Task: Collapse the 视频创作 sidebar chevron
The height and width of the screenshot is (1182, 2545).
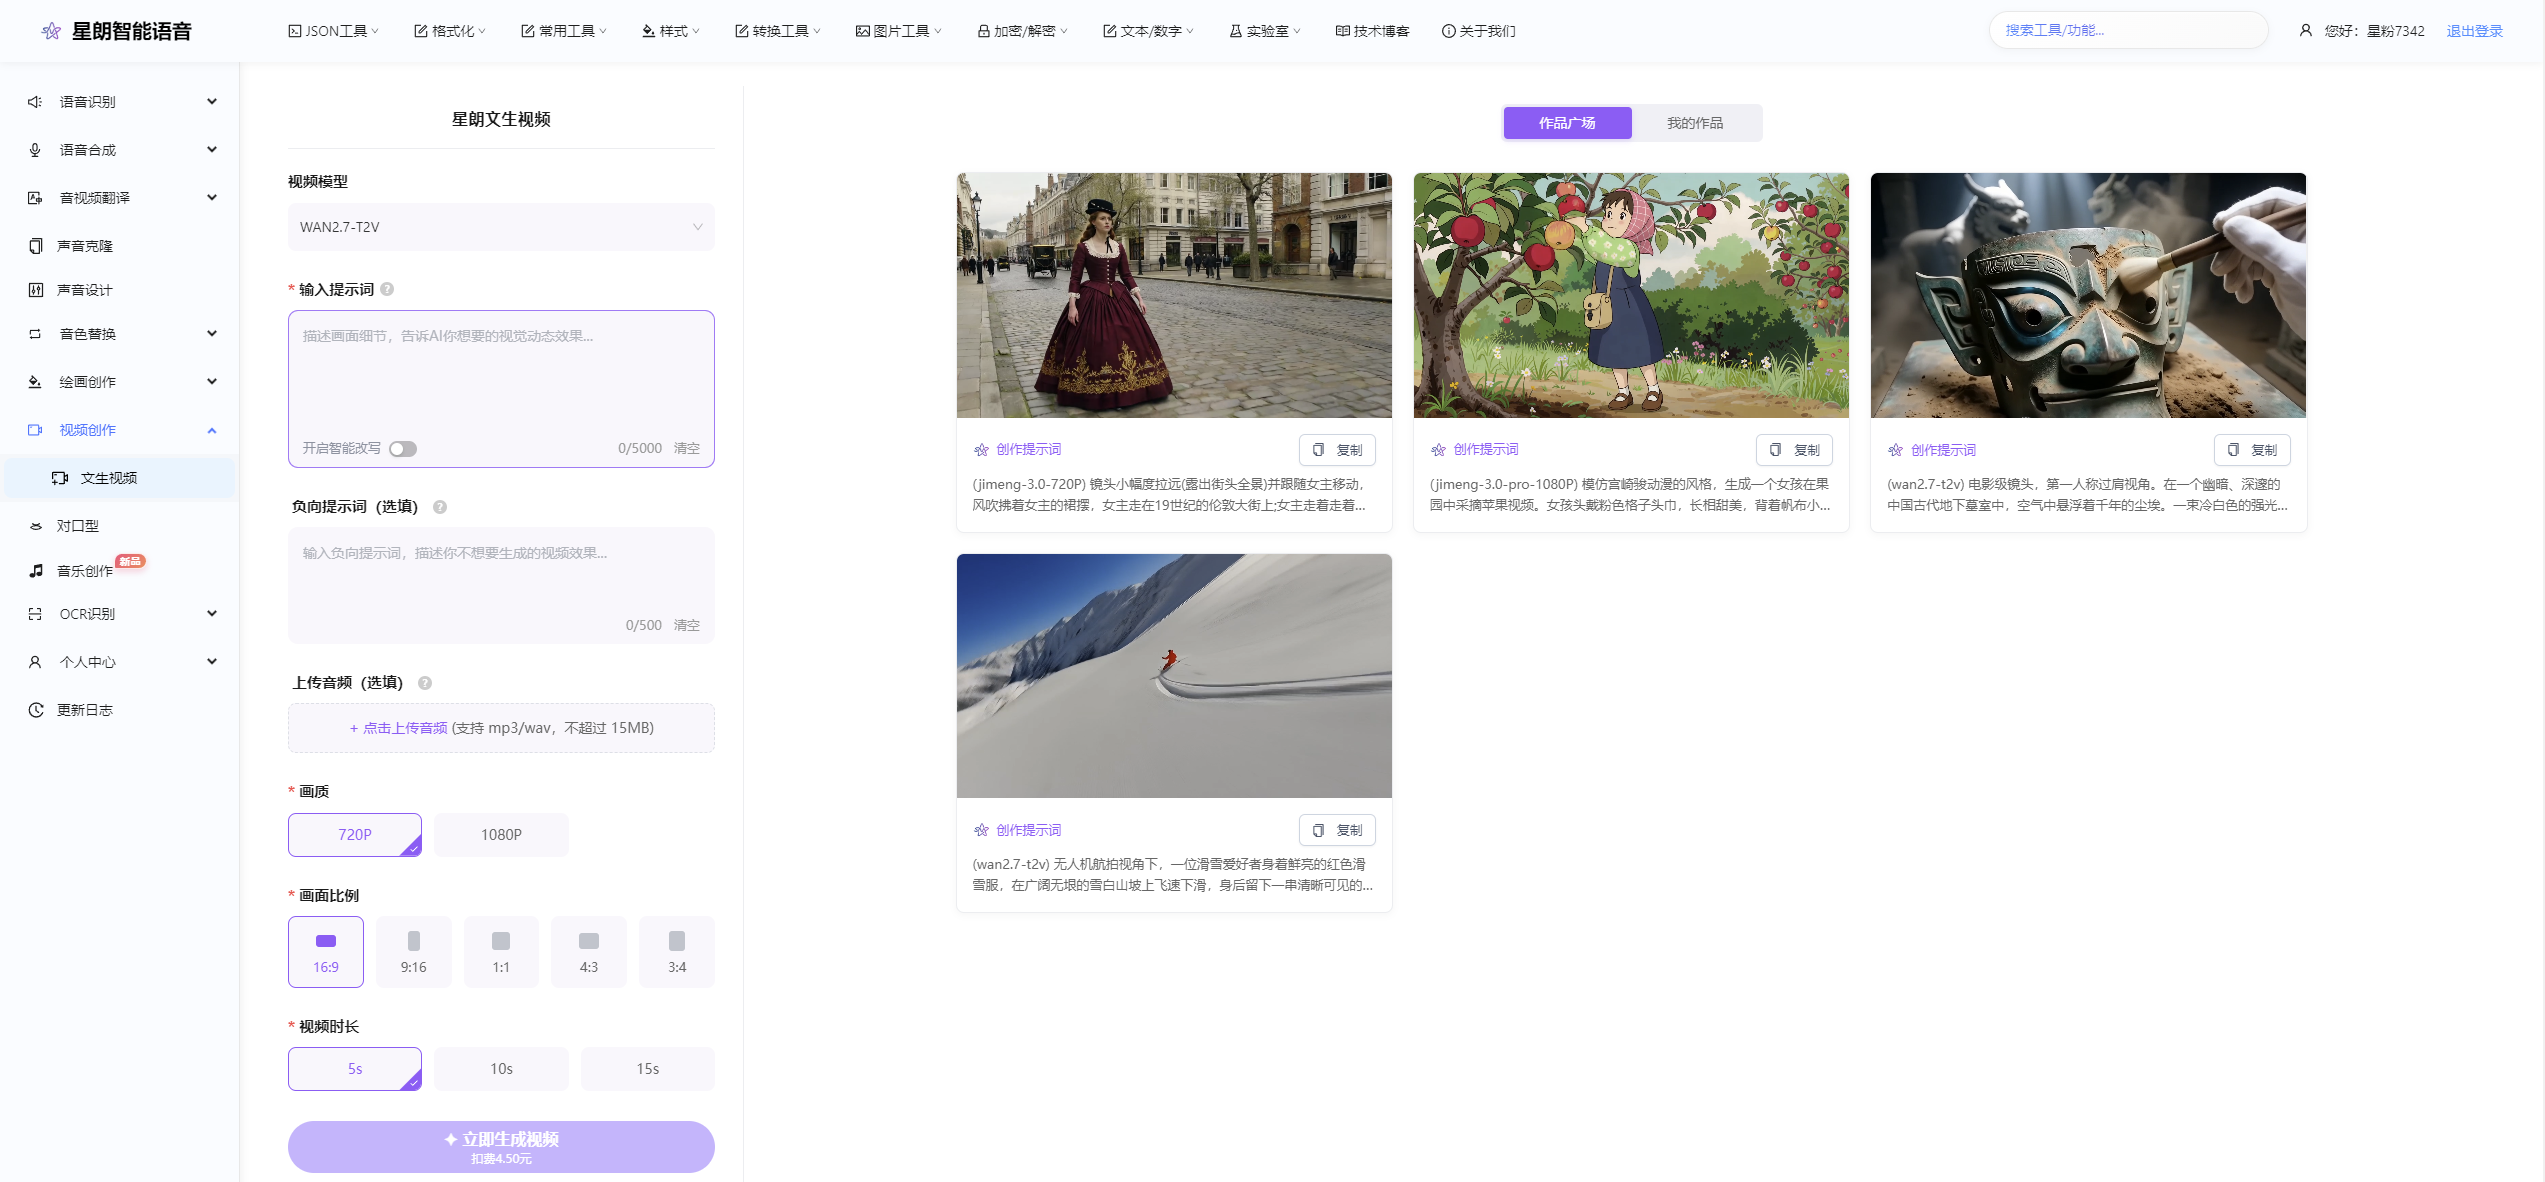Action: click(x=212, y=430)
